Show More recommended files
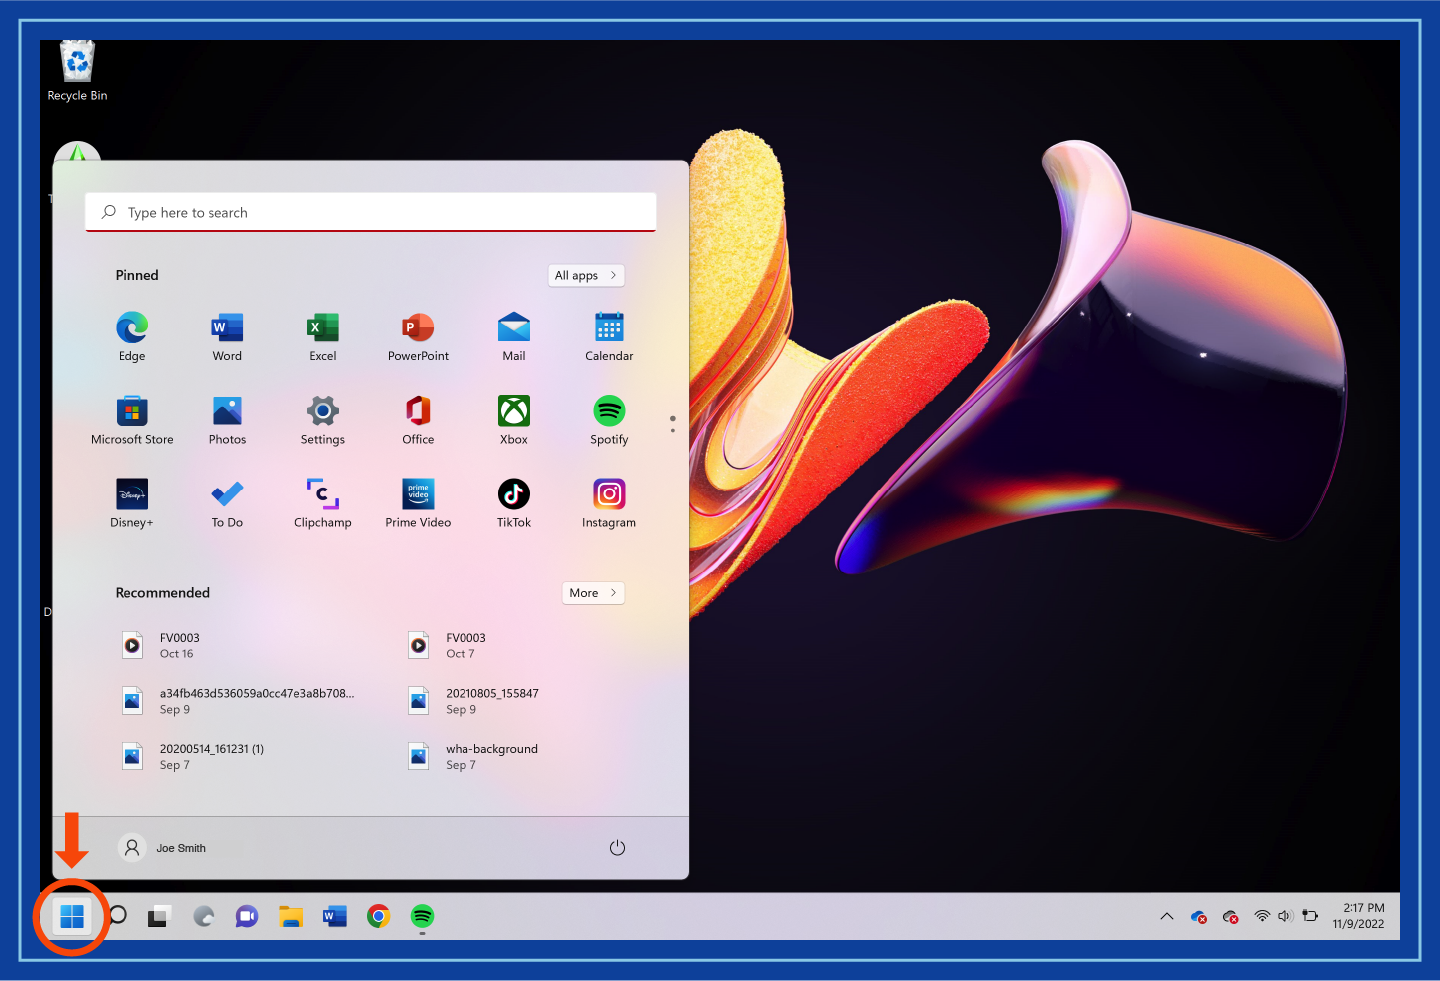 coord(593,593)
